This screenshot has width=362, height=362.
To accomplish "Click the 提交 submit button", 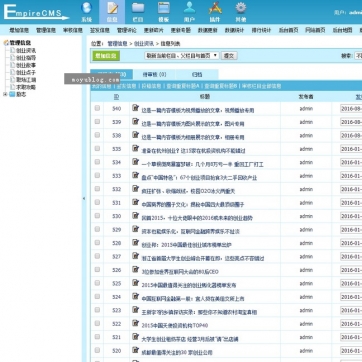I will point(229,56).
